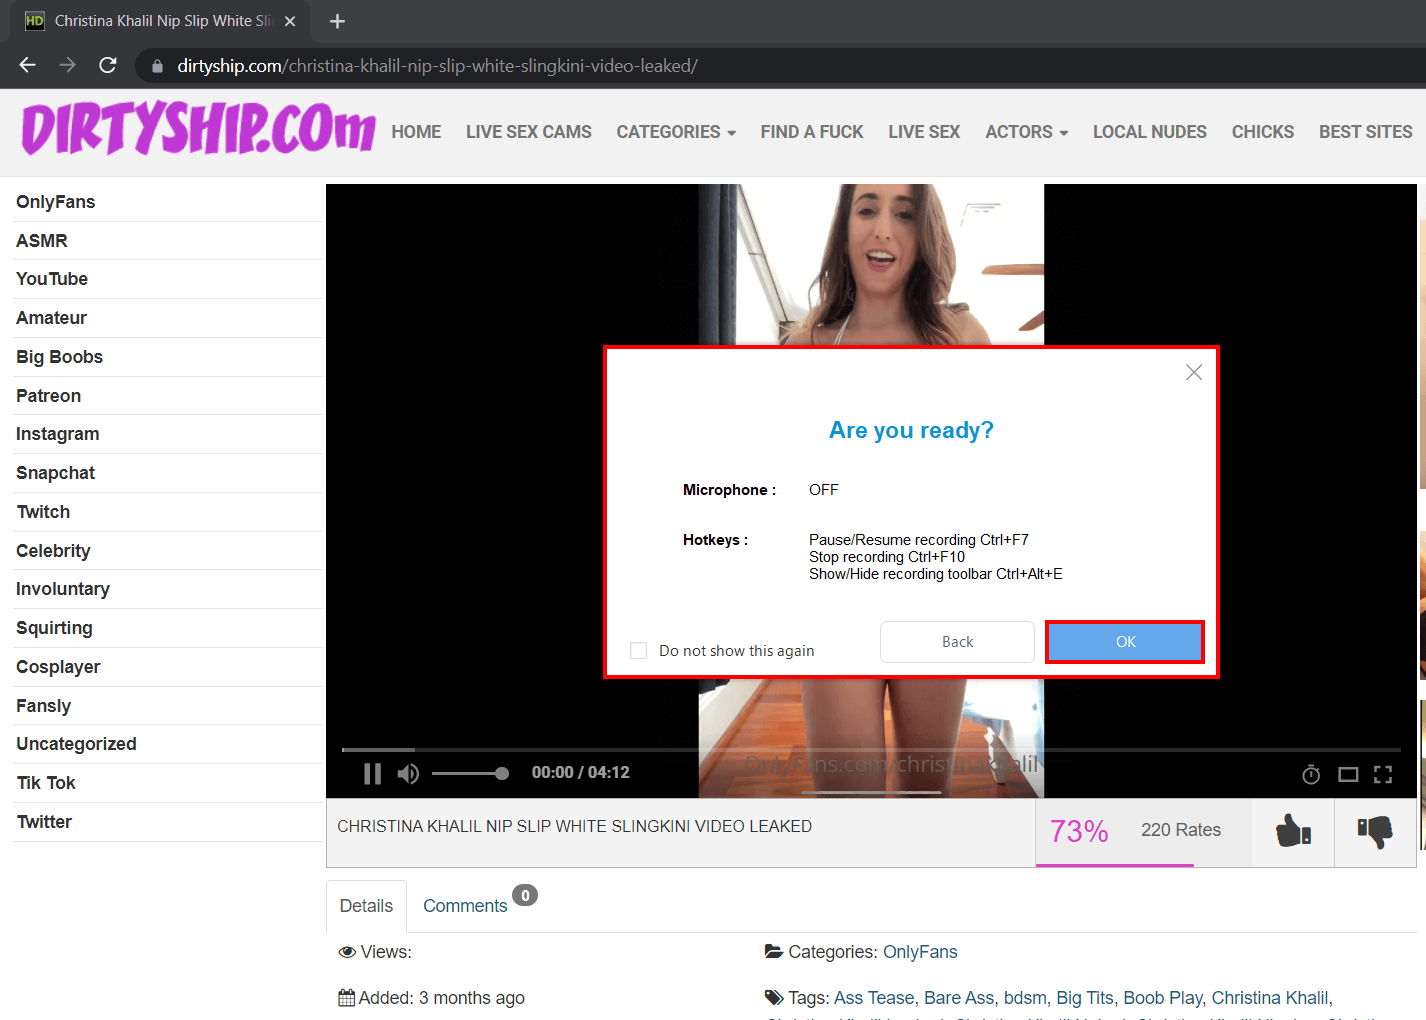Click the 220 Rates text

[x=1181, y=830]
